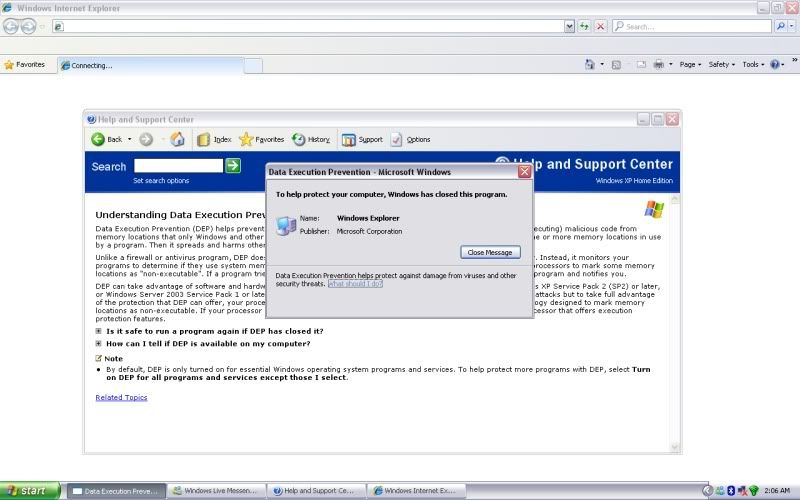Image resolution: width=800 pixels, height=500 pixels.
Task: Click the IE Search box
Action: point(692,26)
